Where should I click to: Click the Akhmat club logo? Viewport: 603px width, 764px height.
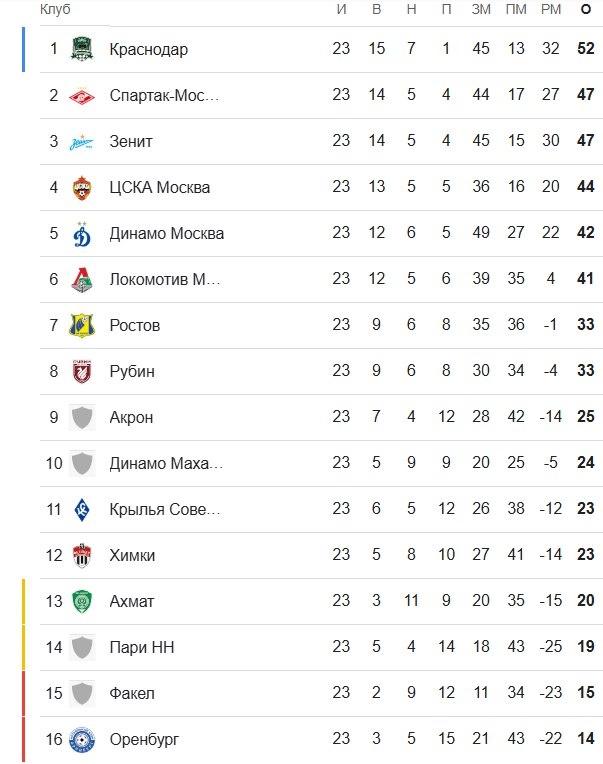82,602
